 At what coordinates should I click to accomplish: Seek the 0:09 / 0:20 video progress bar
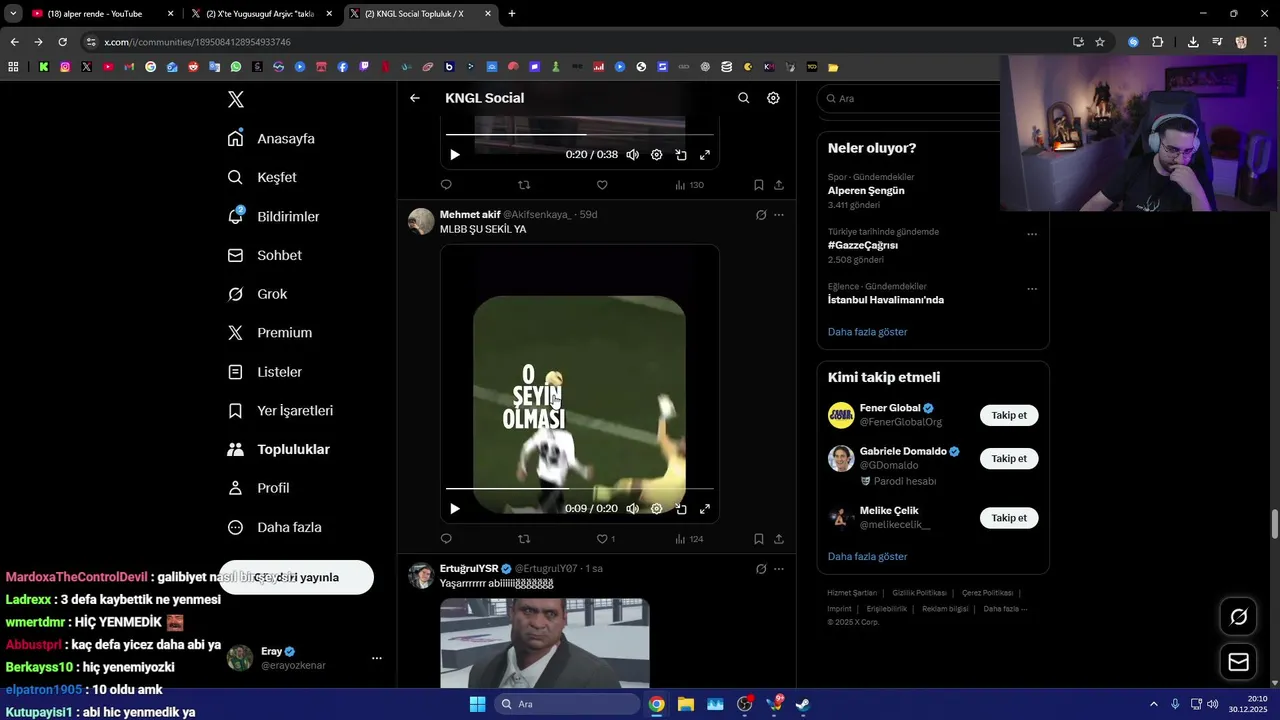(x=580, y=488)
